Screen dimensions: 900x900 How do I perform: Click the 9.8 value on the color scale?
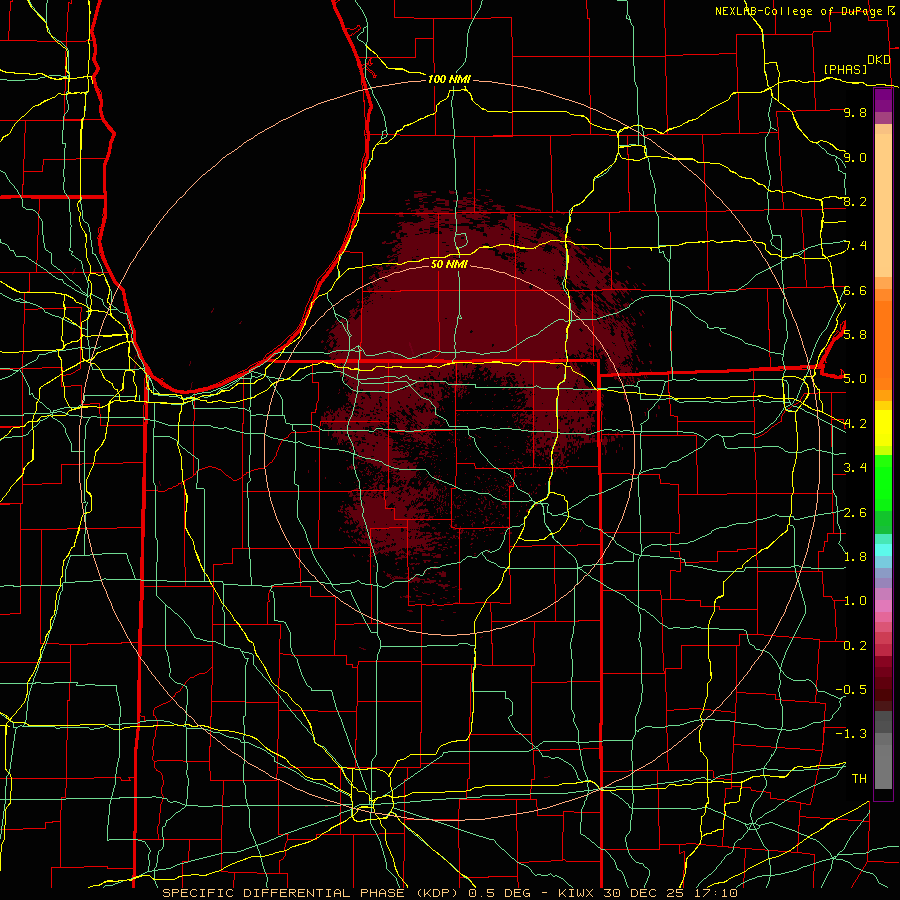855,112
